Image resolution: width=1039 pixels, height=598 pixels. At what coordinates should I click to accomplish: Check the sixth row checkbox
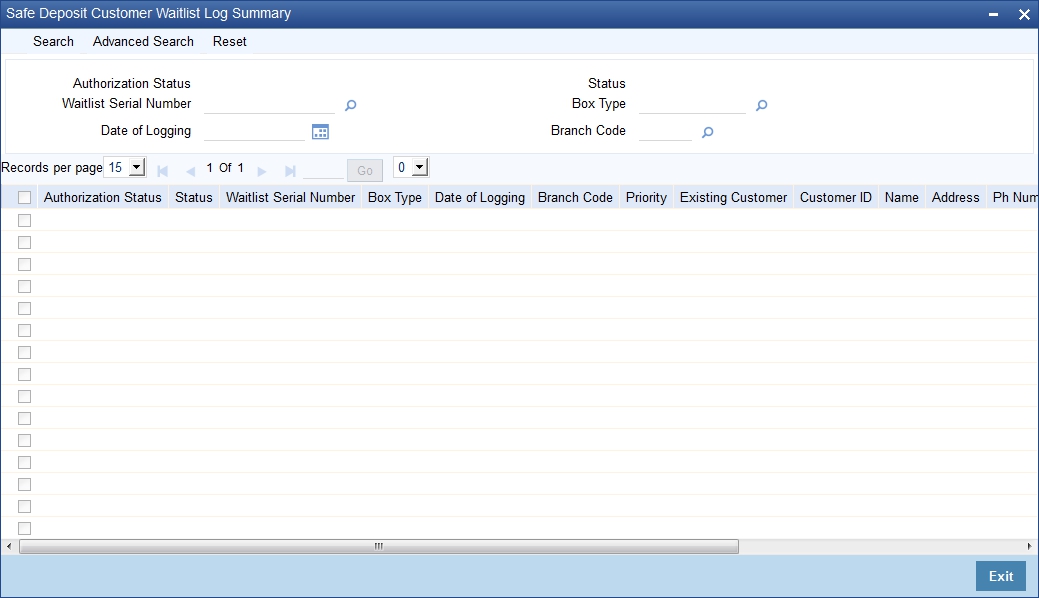pos(25,330)
